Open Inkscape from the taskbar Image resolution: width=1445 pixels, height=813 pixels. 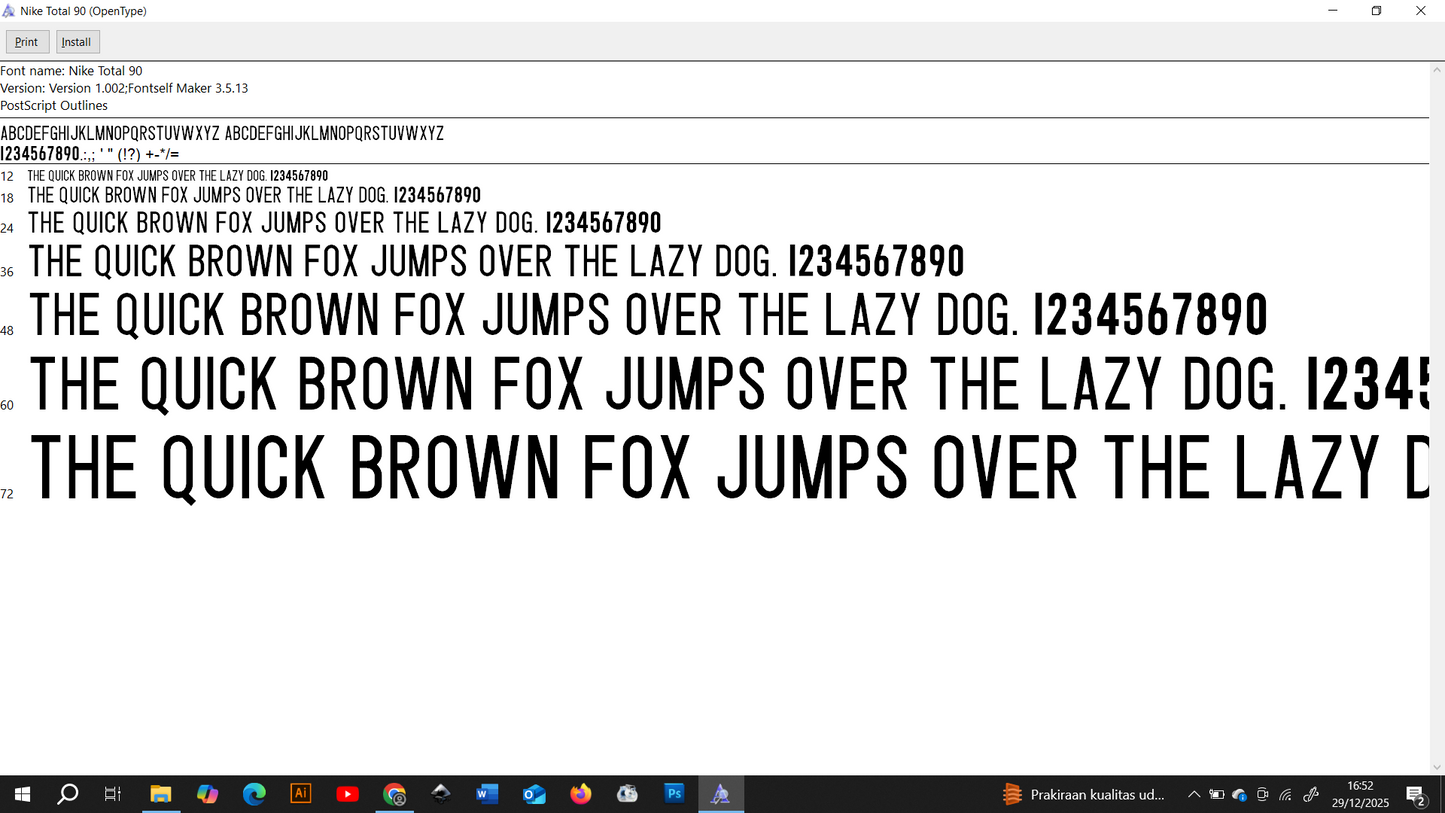[x=441, y=795]
